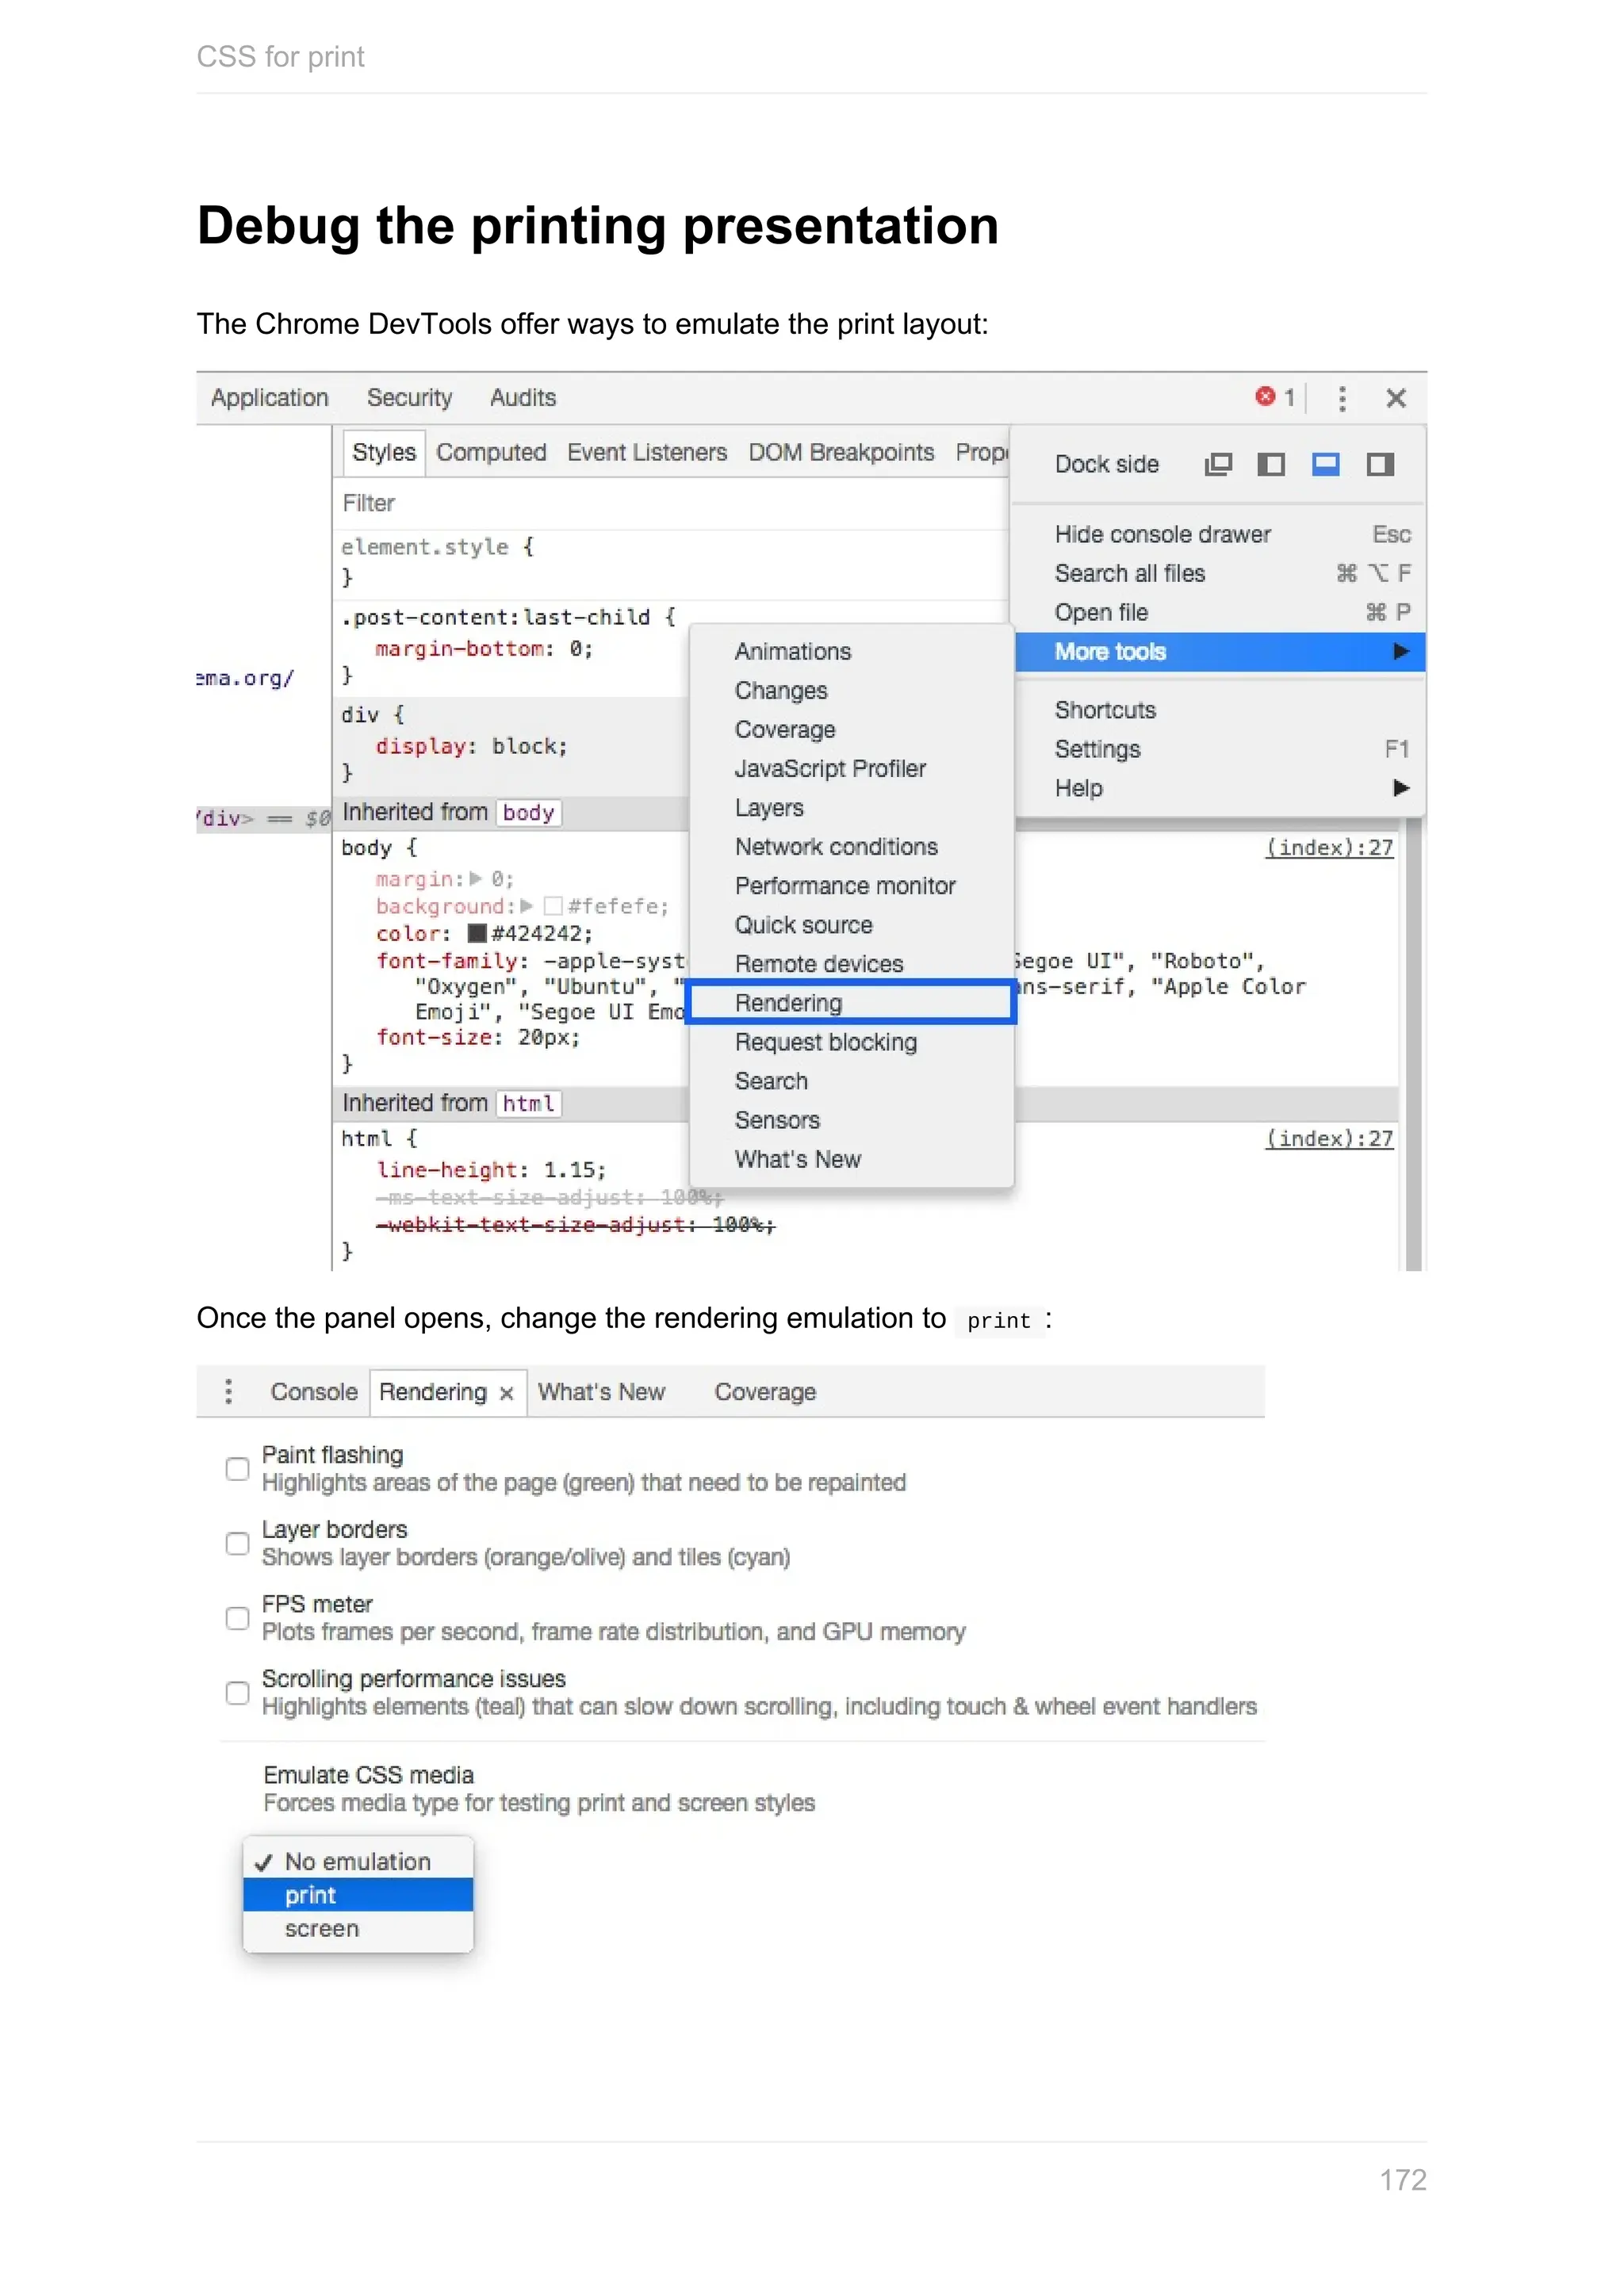
Task: Enable the Paint flashing checkbox
Action: (237, 1469)
